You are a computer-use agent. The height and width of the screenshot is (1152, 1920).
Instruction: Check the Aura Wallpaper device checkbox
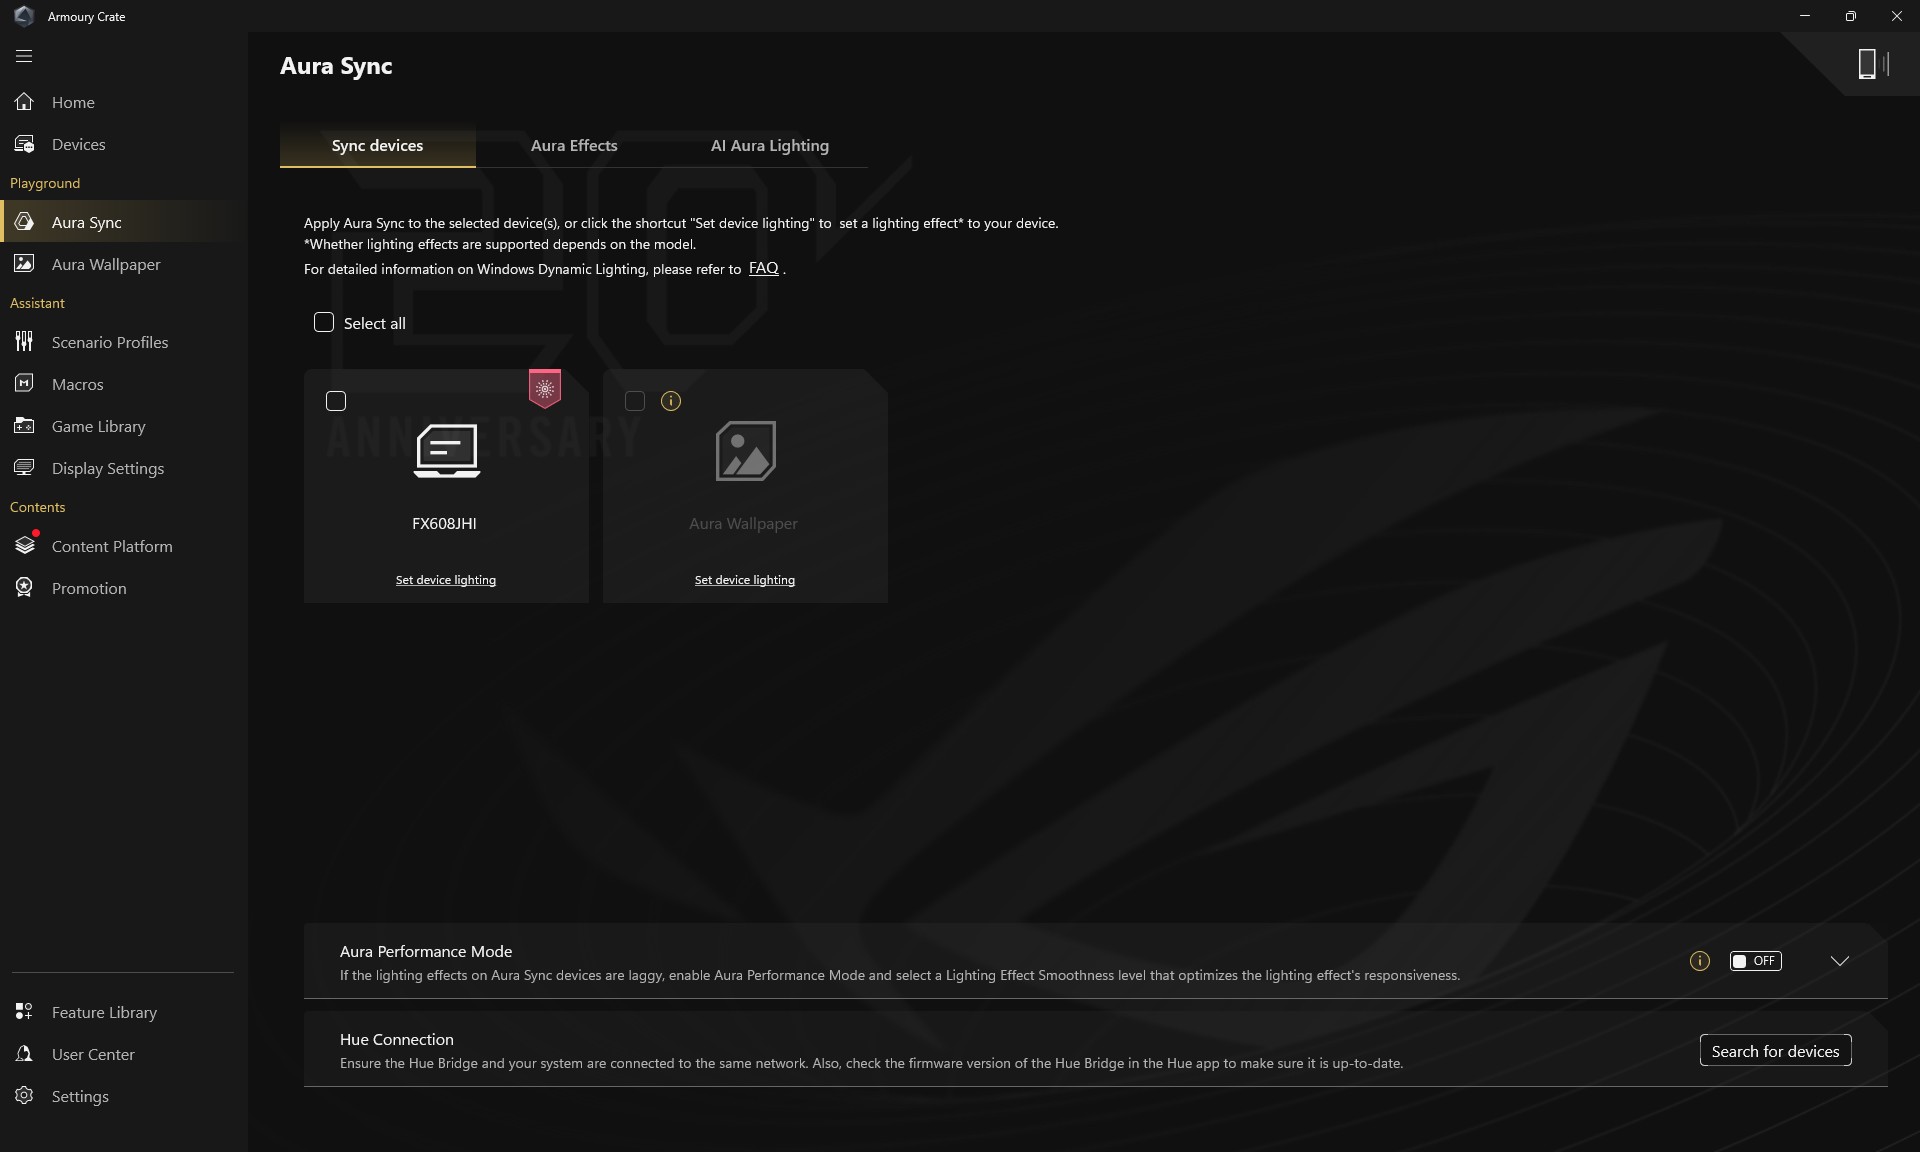(x=635, y=401)
